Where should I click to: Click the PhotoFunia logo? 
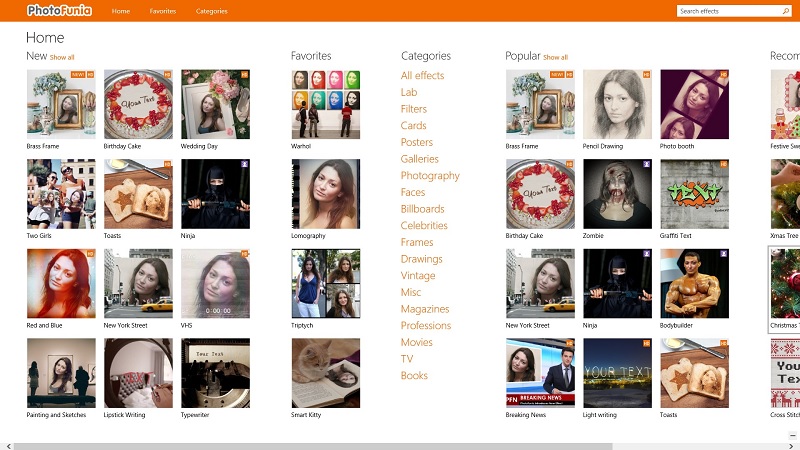coord(59,10)
